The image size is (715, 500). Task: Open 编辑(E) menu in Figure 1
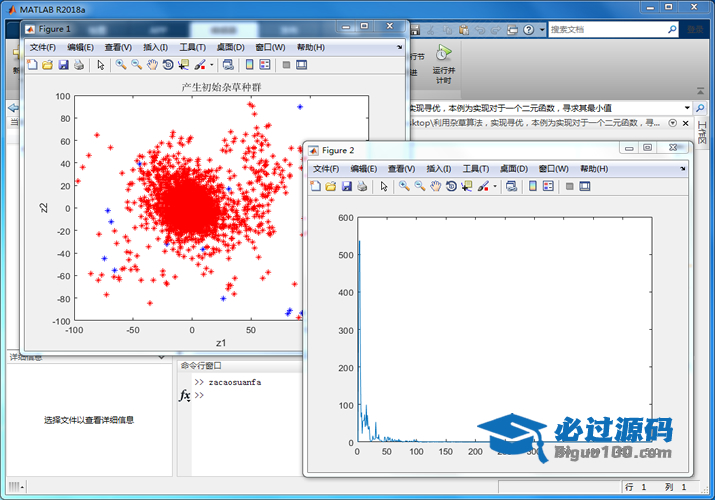[80, 47]
